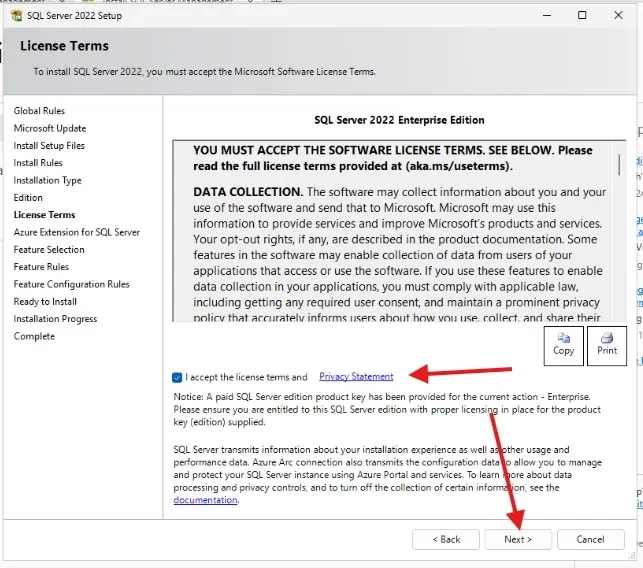Go back with the Back button
643x568 pixels.
click(x=446, y=539)
